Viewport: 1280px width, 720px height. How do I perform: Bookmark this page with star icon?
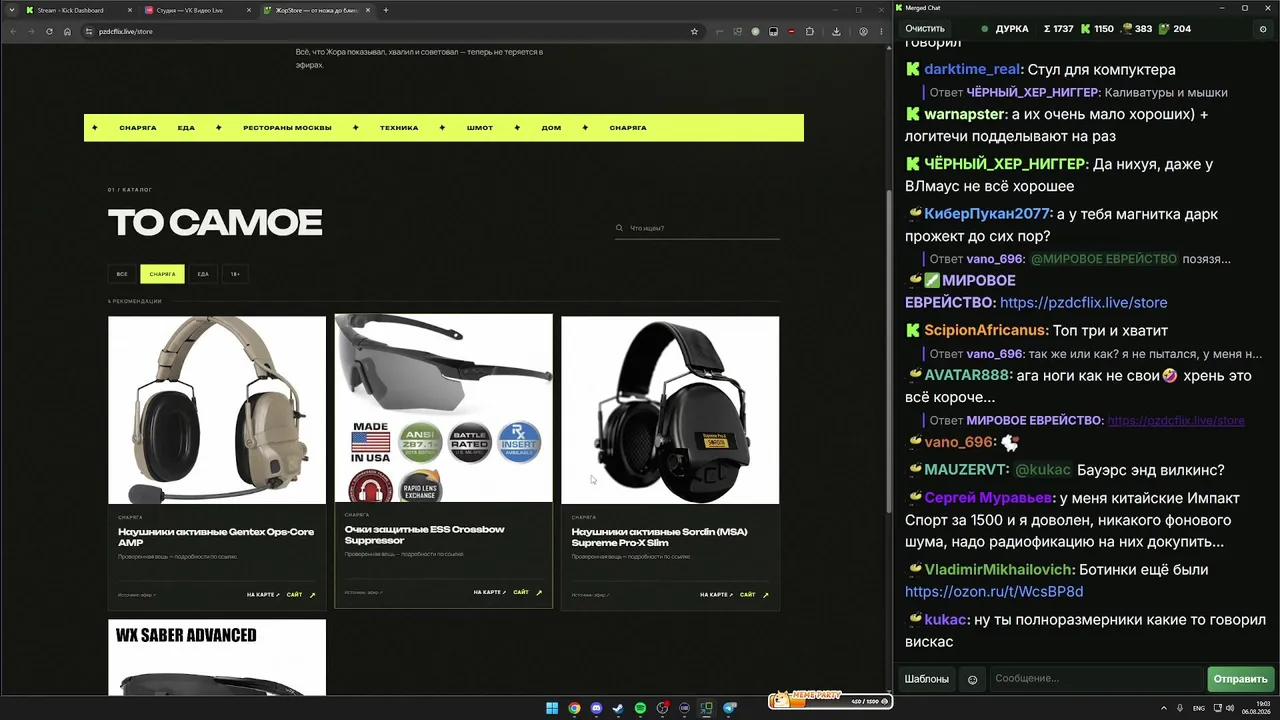coord(694,31)
